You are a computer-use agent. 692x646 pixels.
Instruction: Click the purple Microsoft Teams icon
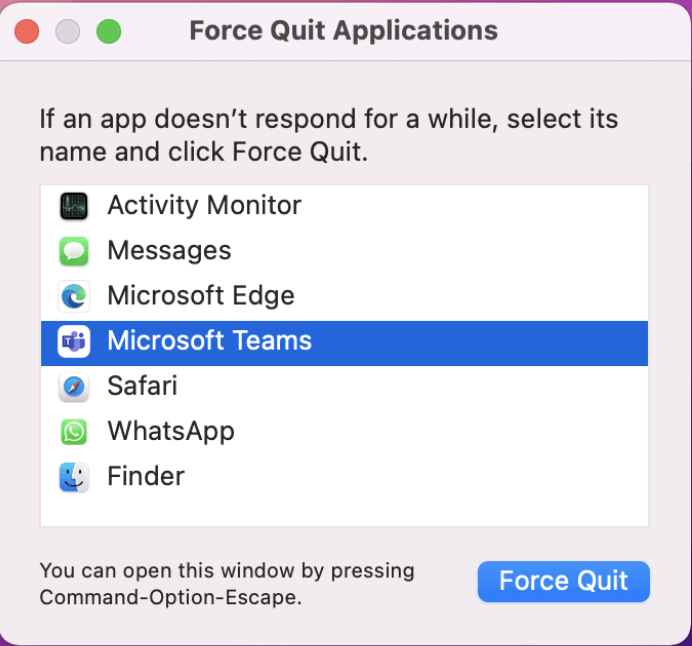click(x=74, y=341)
